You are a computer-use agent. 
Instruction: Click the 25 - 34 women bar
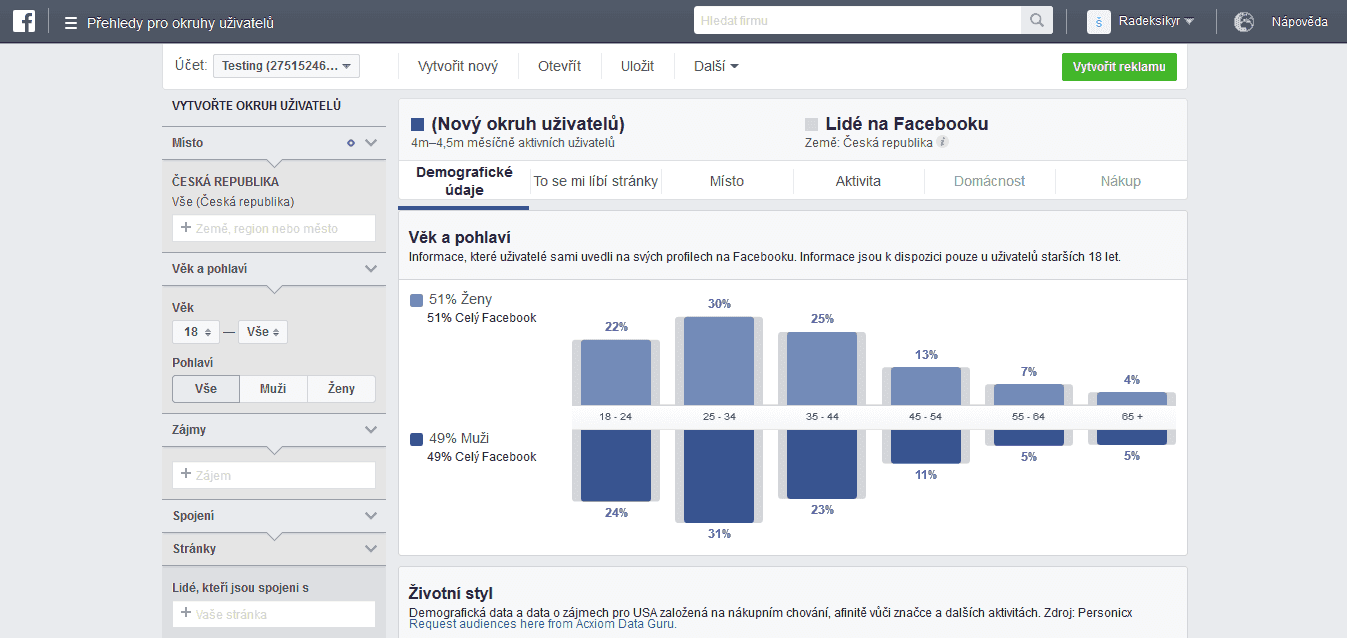pos(719,361)
